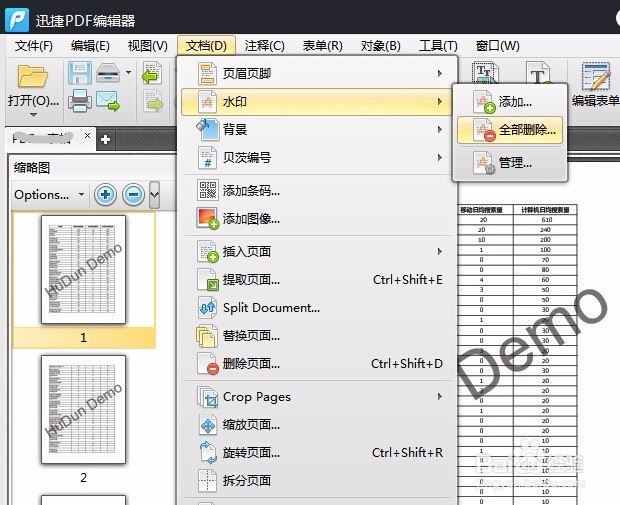Image resolution: width=620 pixels, height=505 pixels.
Task: Click the save floppy disk icon
Action: [80, 72]
